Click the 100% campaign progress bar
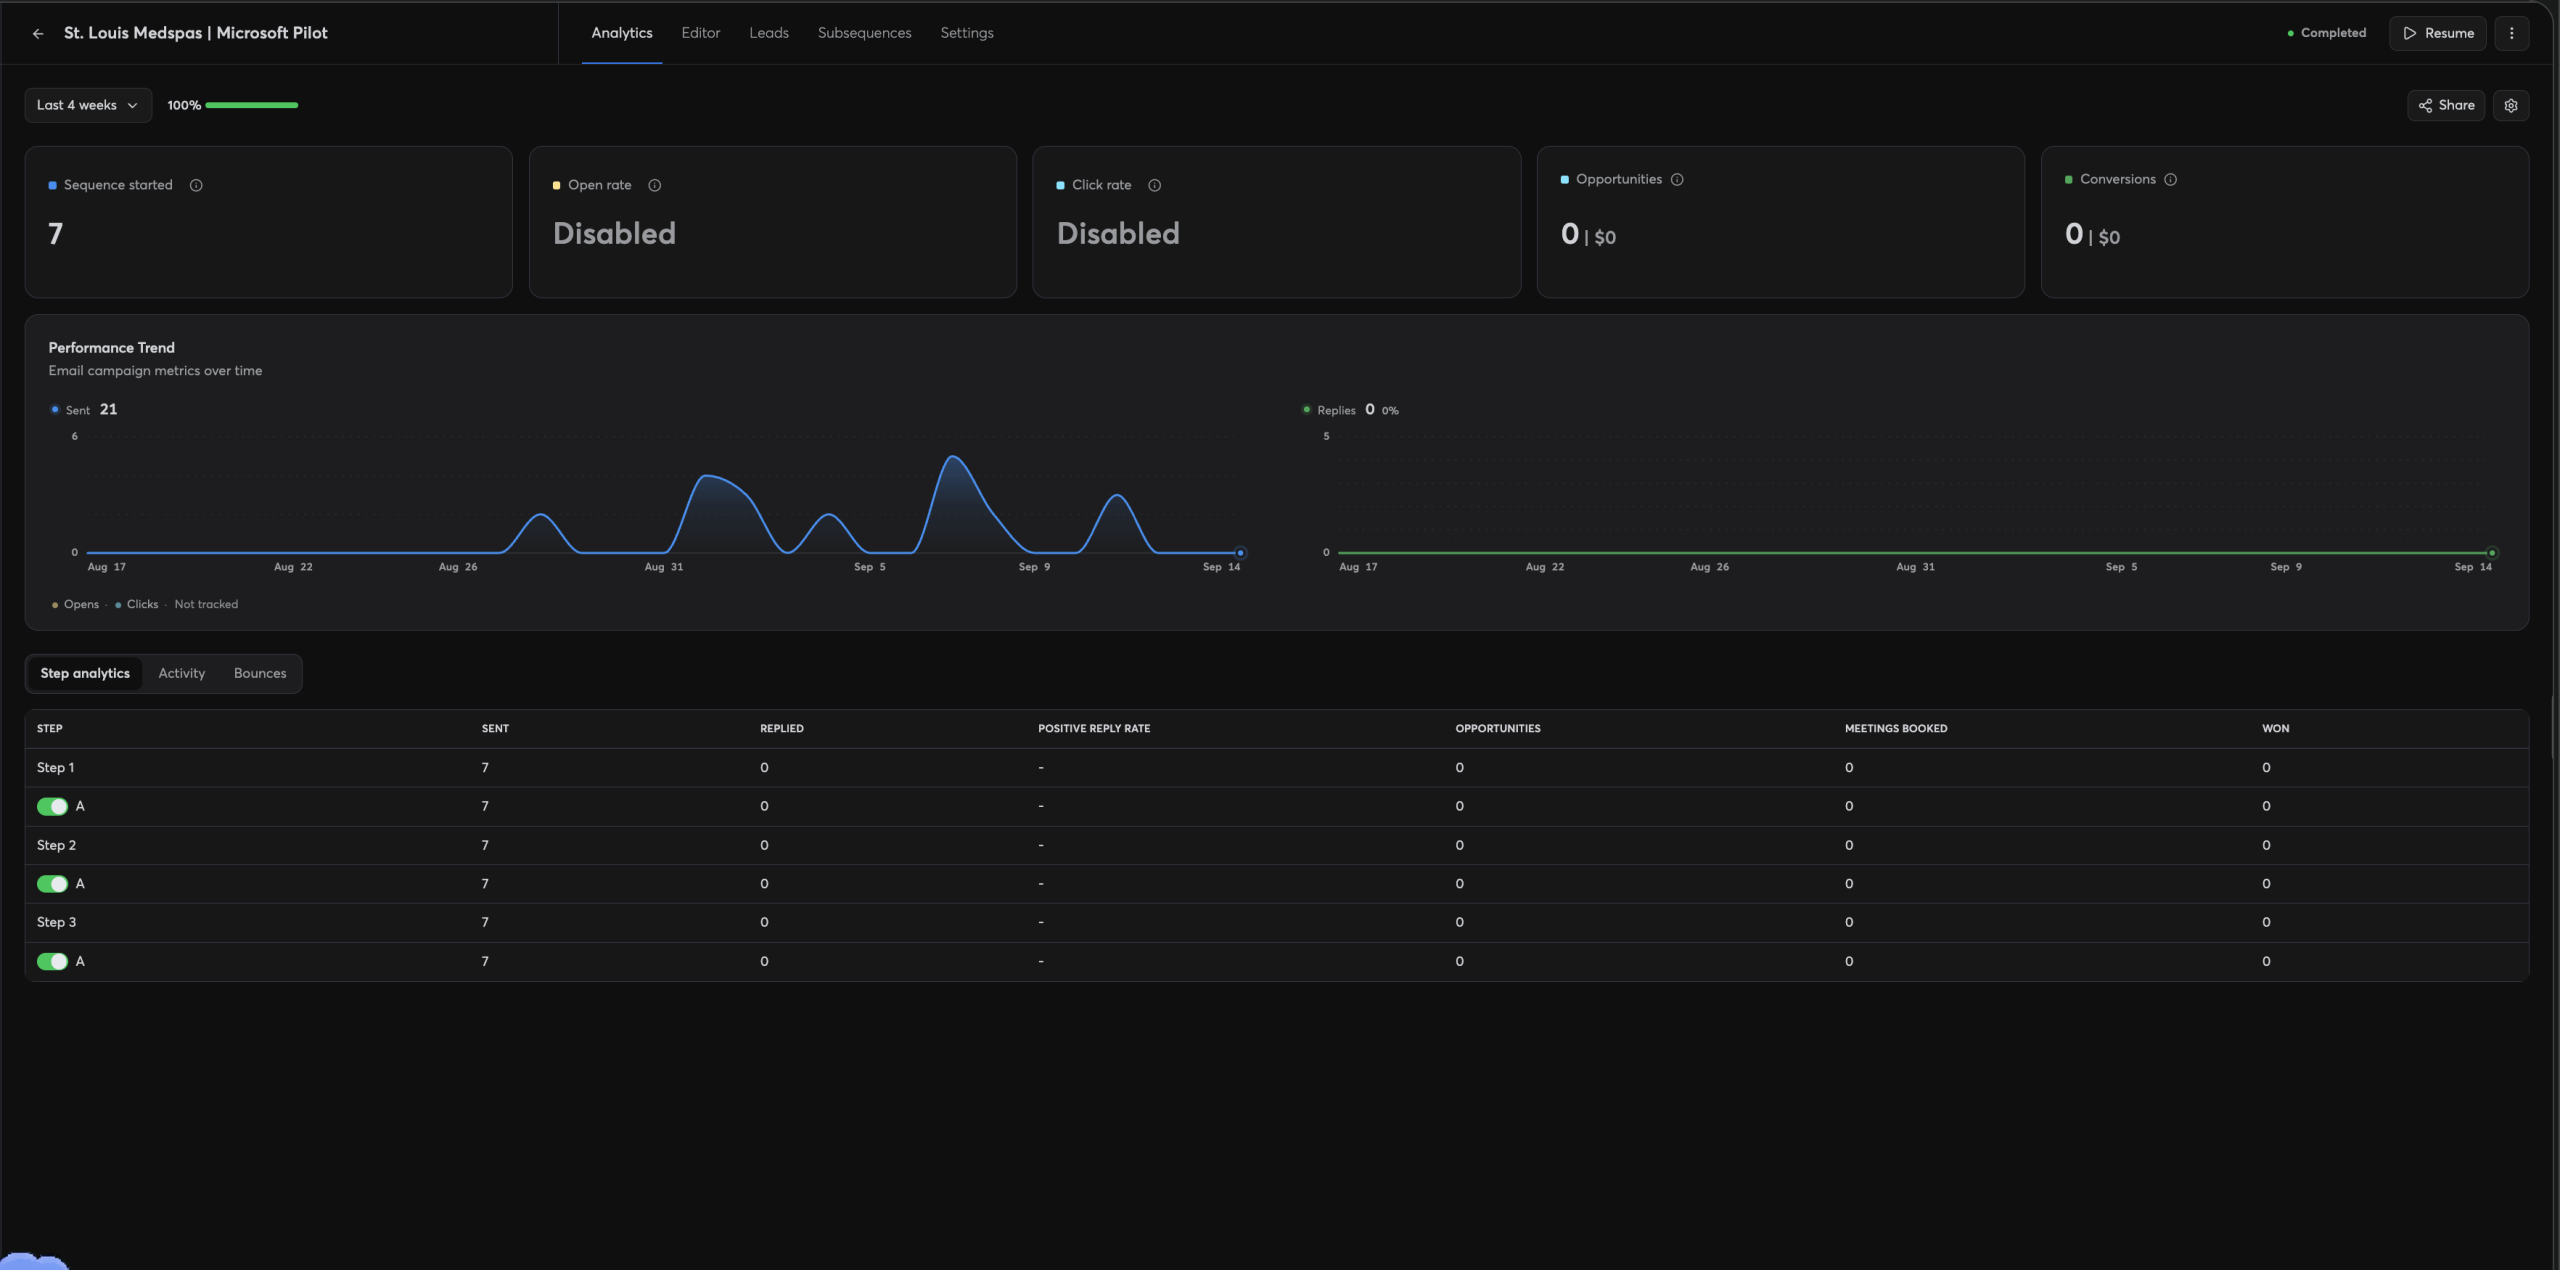The height and width of the screenshot is (1270, 2560). click(x=251, y=105)
